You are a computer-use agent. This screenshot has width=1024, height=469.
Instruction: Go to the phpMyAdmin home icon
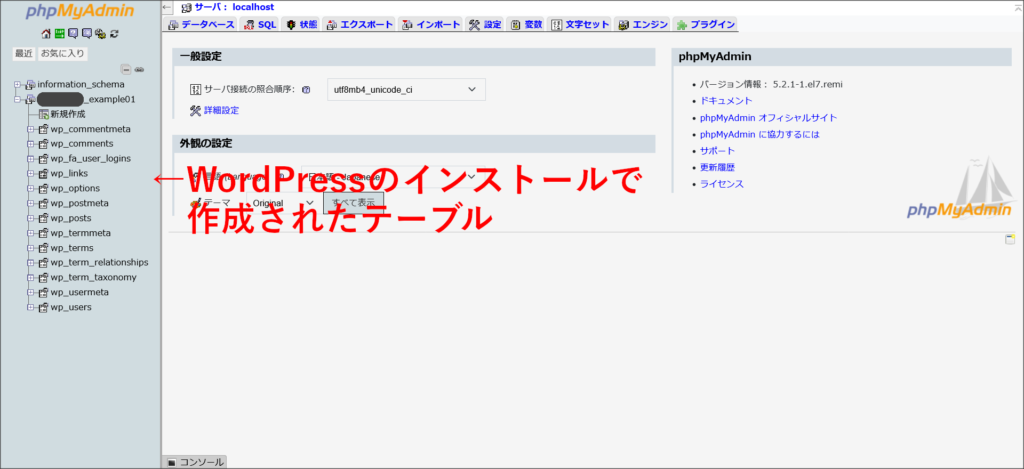pyautogui.click(x=46, y=34)
